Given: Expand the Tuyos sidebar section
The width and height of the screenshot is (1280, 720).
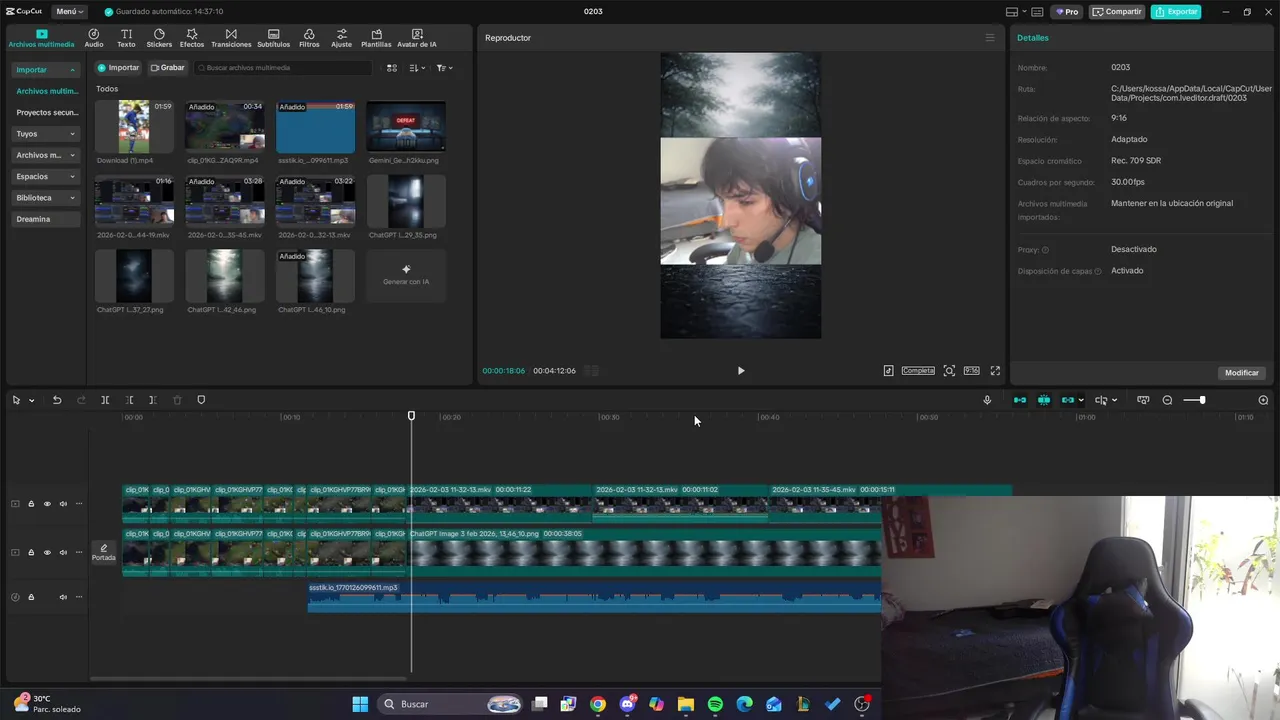Looking at the screenshot, I should coord(46,134).
